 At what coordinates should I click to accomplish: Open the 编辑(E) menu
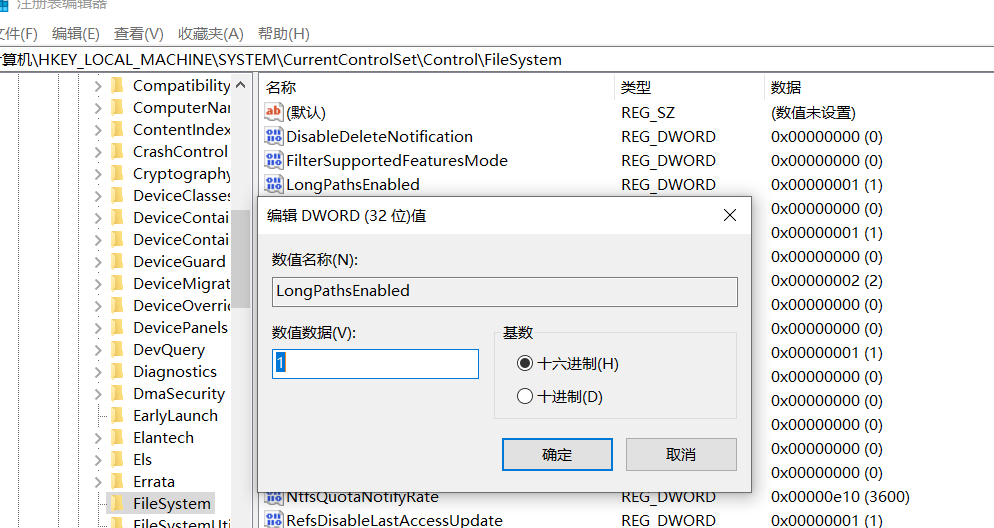[76, 34]
